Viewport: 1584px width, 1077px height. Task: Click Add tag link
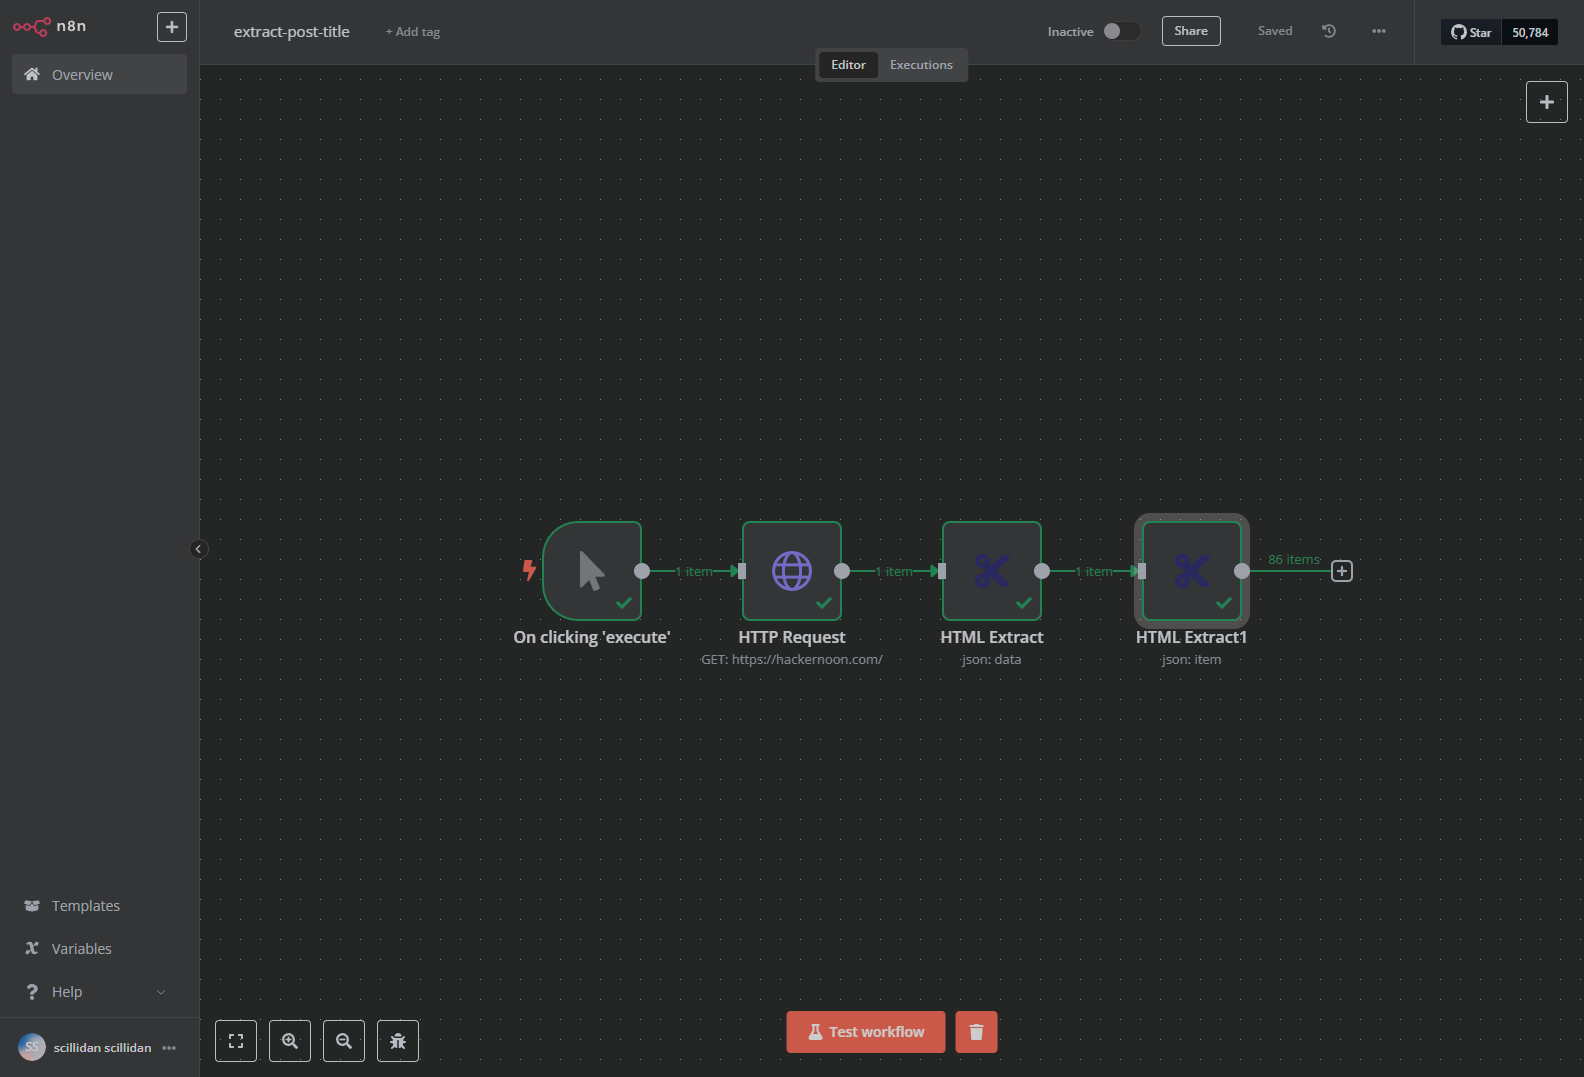click(x=413, y=32)
